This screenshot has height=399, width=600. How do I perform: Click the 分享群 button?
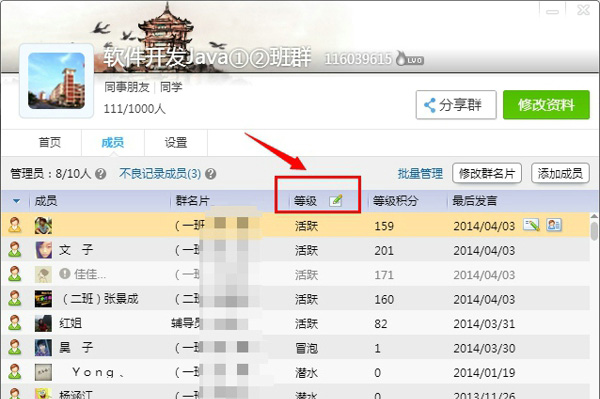(456, 105)
